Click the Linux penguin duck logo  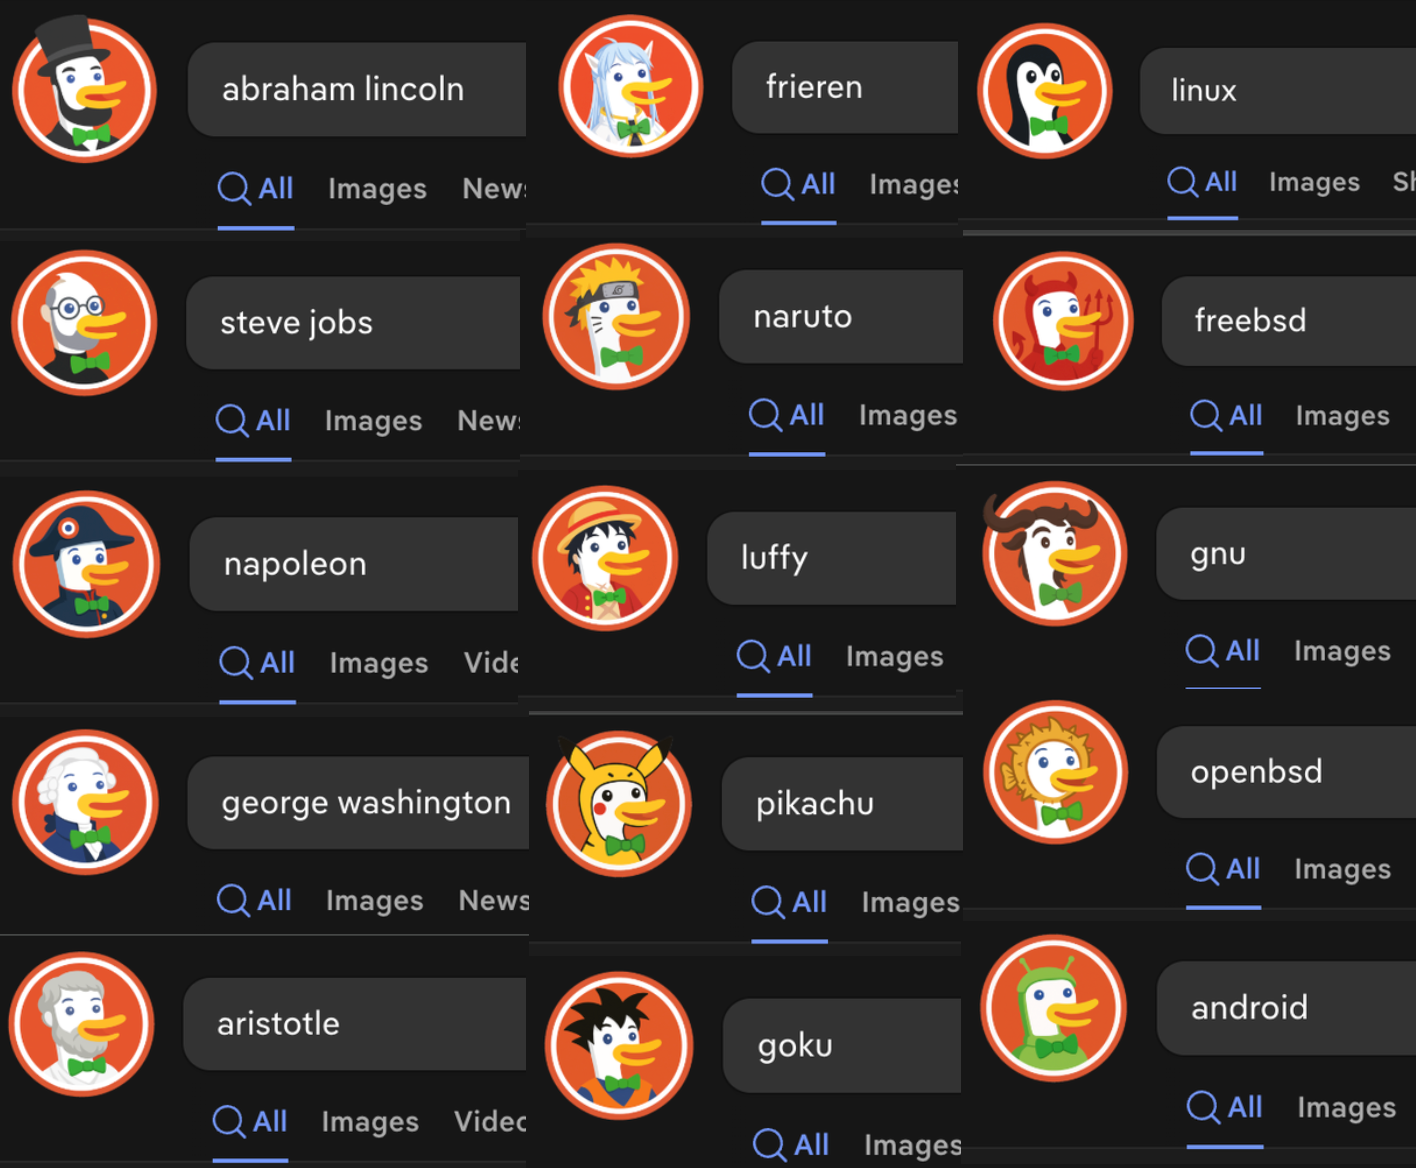click(x=1044, y=91)
